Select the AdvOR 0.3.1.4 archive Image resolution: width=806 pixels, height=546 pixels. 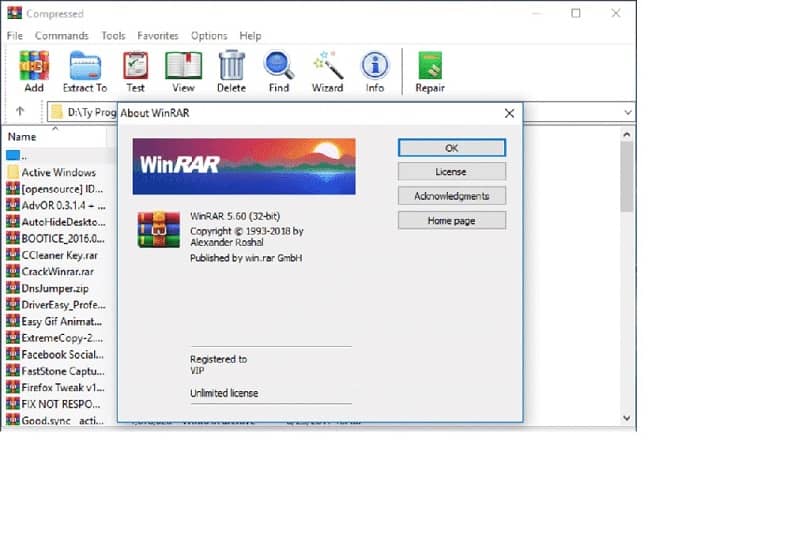tap(64, 205)
